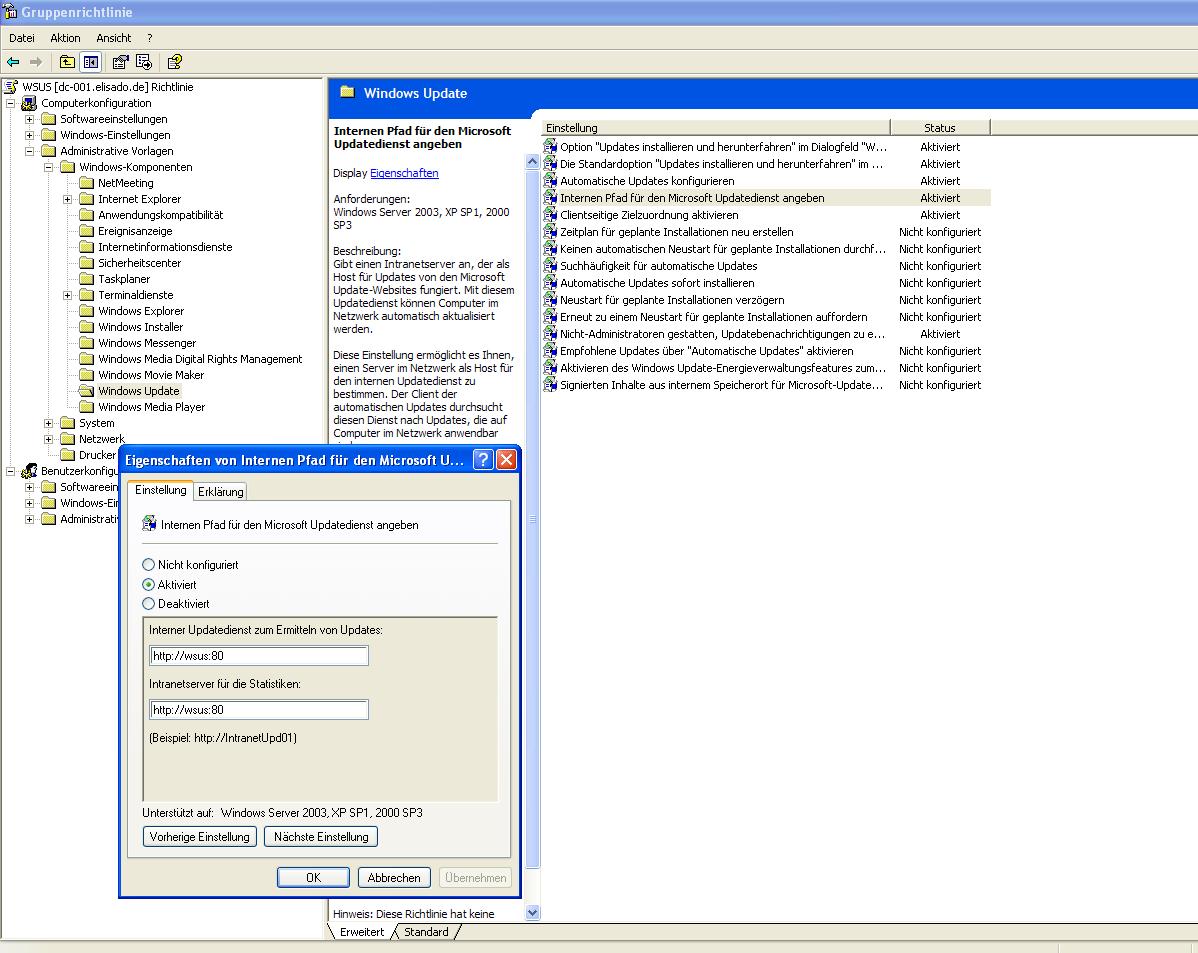Screen dimensions: 1198x953
Task: Click the statistics intranet server input field
Action: [x=259, y=710]
